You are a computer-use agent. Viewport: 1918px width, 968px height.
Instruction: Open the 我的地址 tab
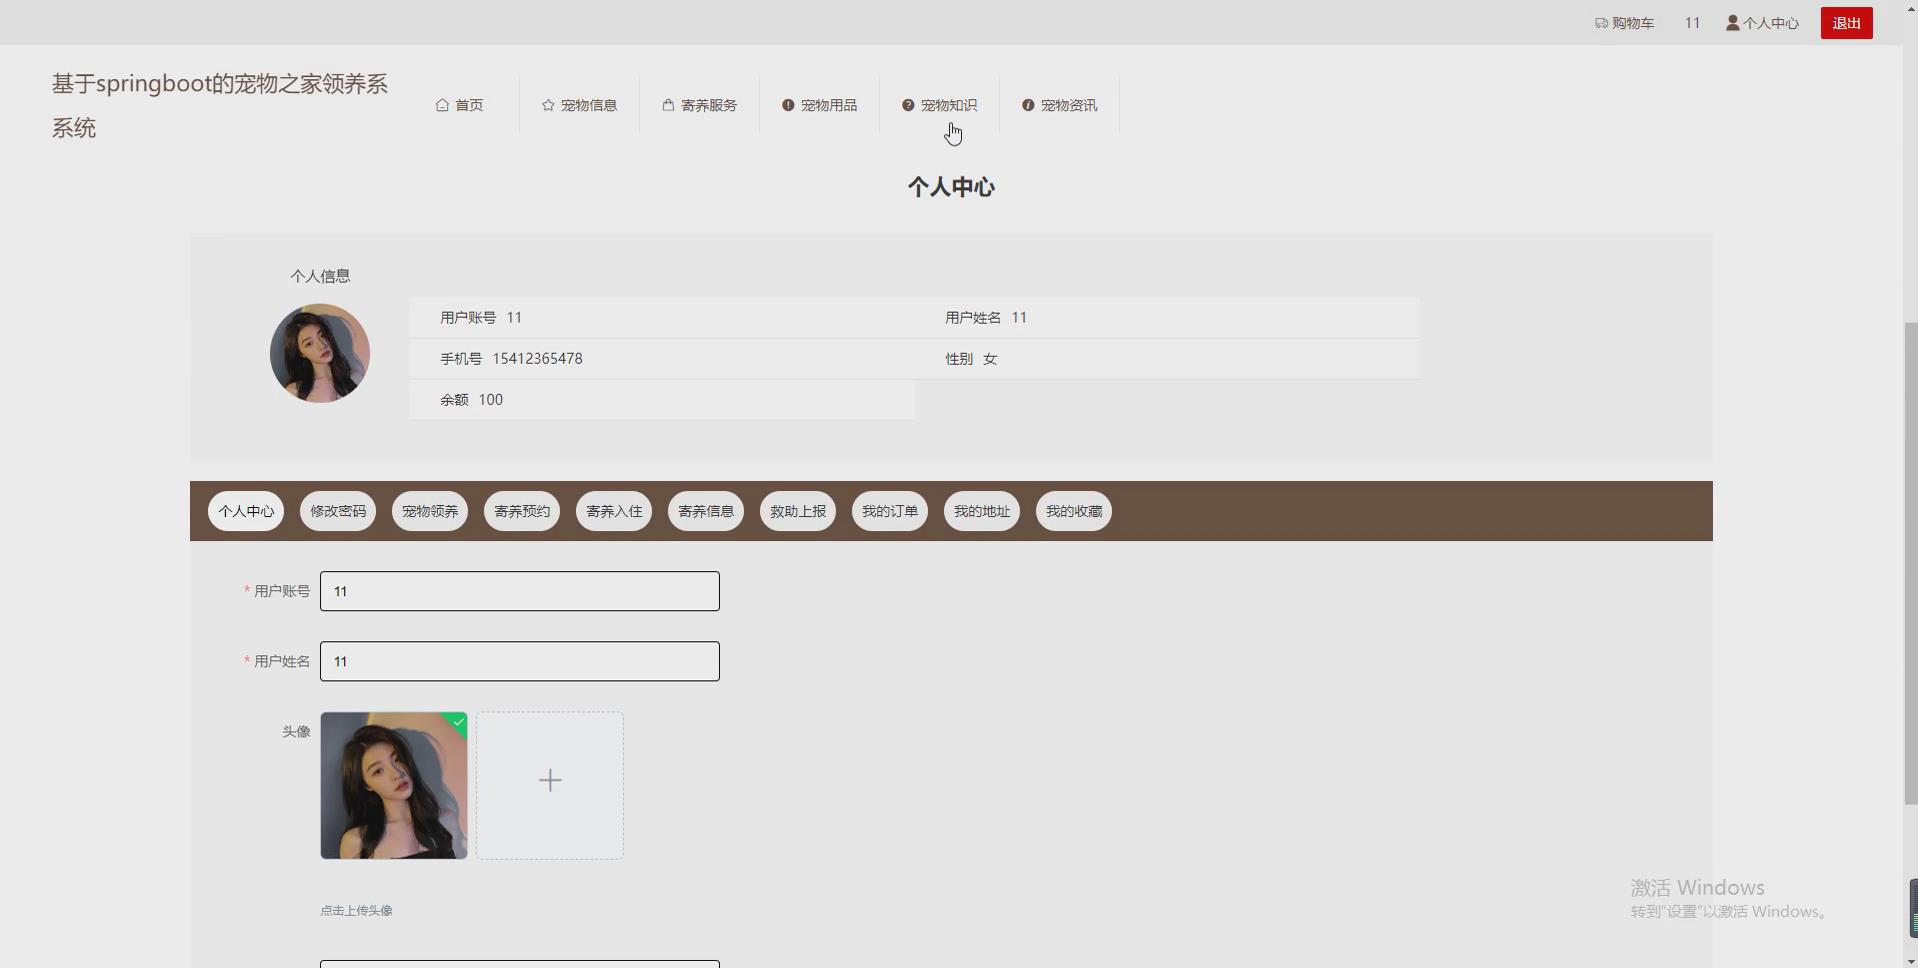pos(982,511)
